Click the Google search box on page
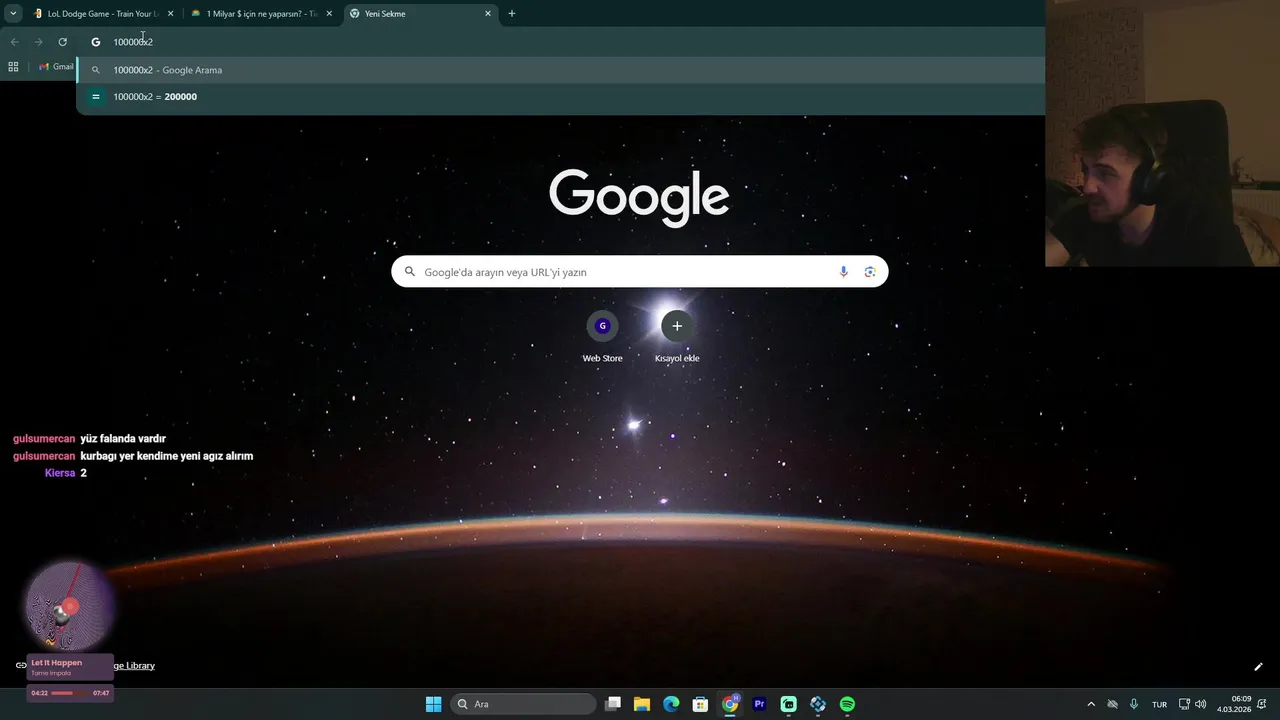 (640, 272)
